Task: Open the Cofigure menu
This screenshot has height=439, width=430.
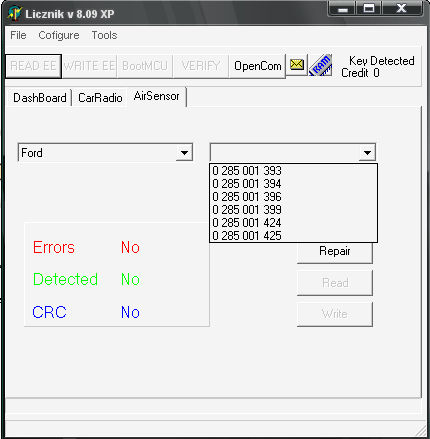Action: click(x=59, y=35)
